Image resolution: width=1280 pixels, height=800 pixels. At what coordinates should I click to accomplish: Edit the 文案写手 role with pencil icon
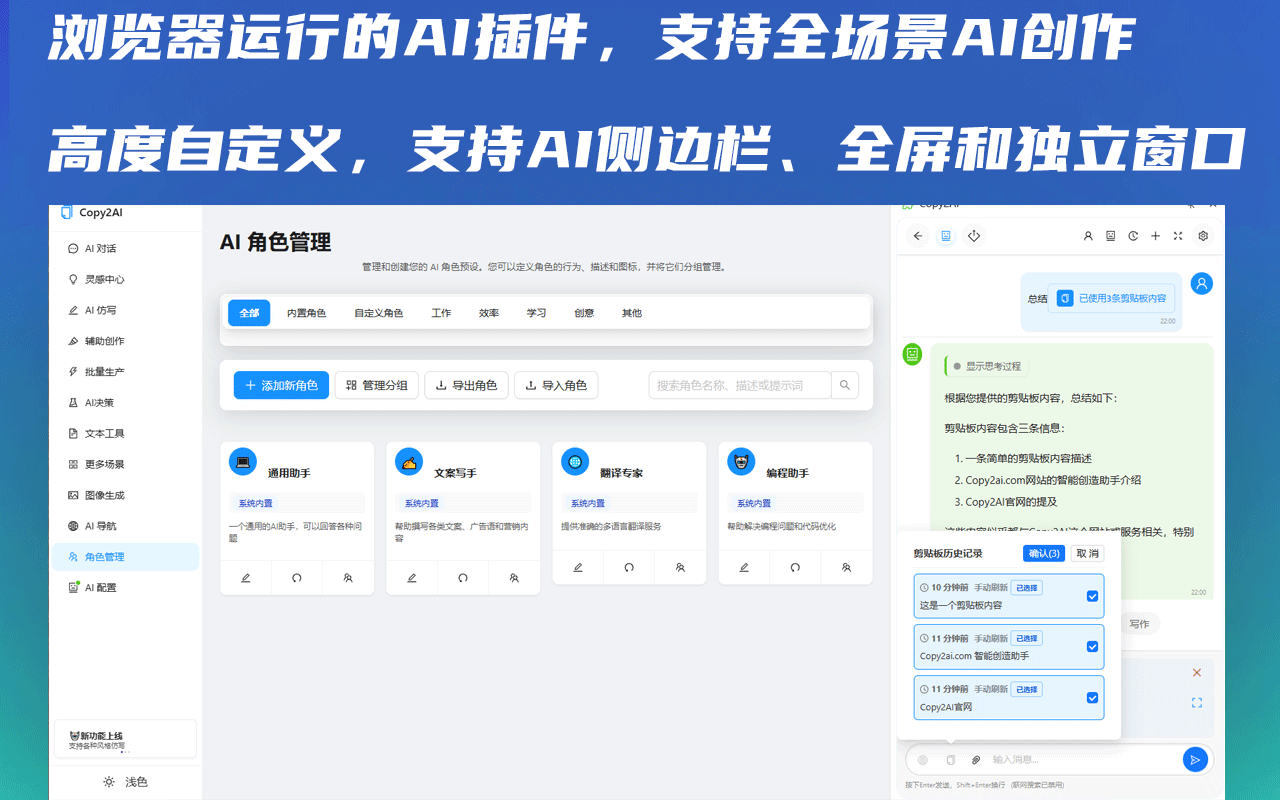412,578
